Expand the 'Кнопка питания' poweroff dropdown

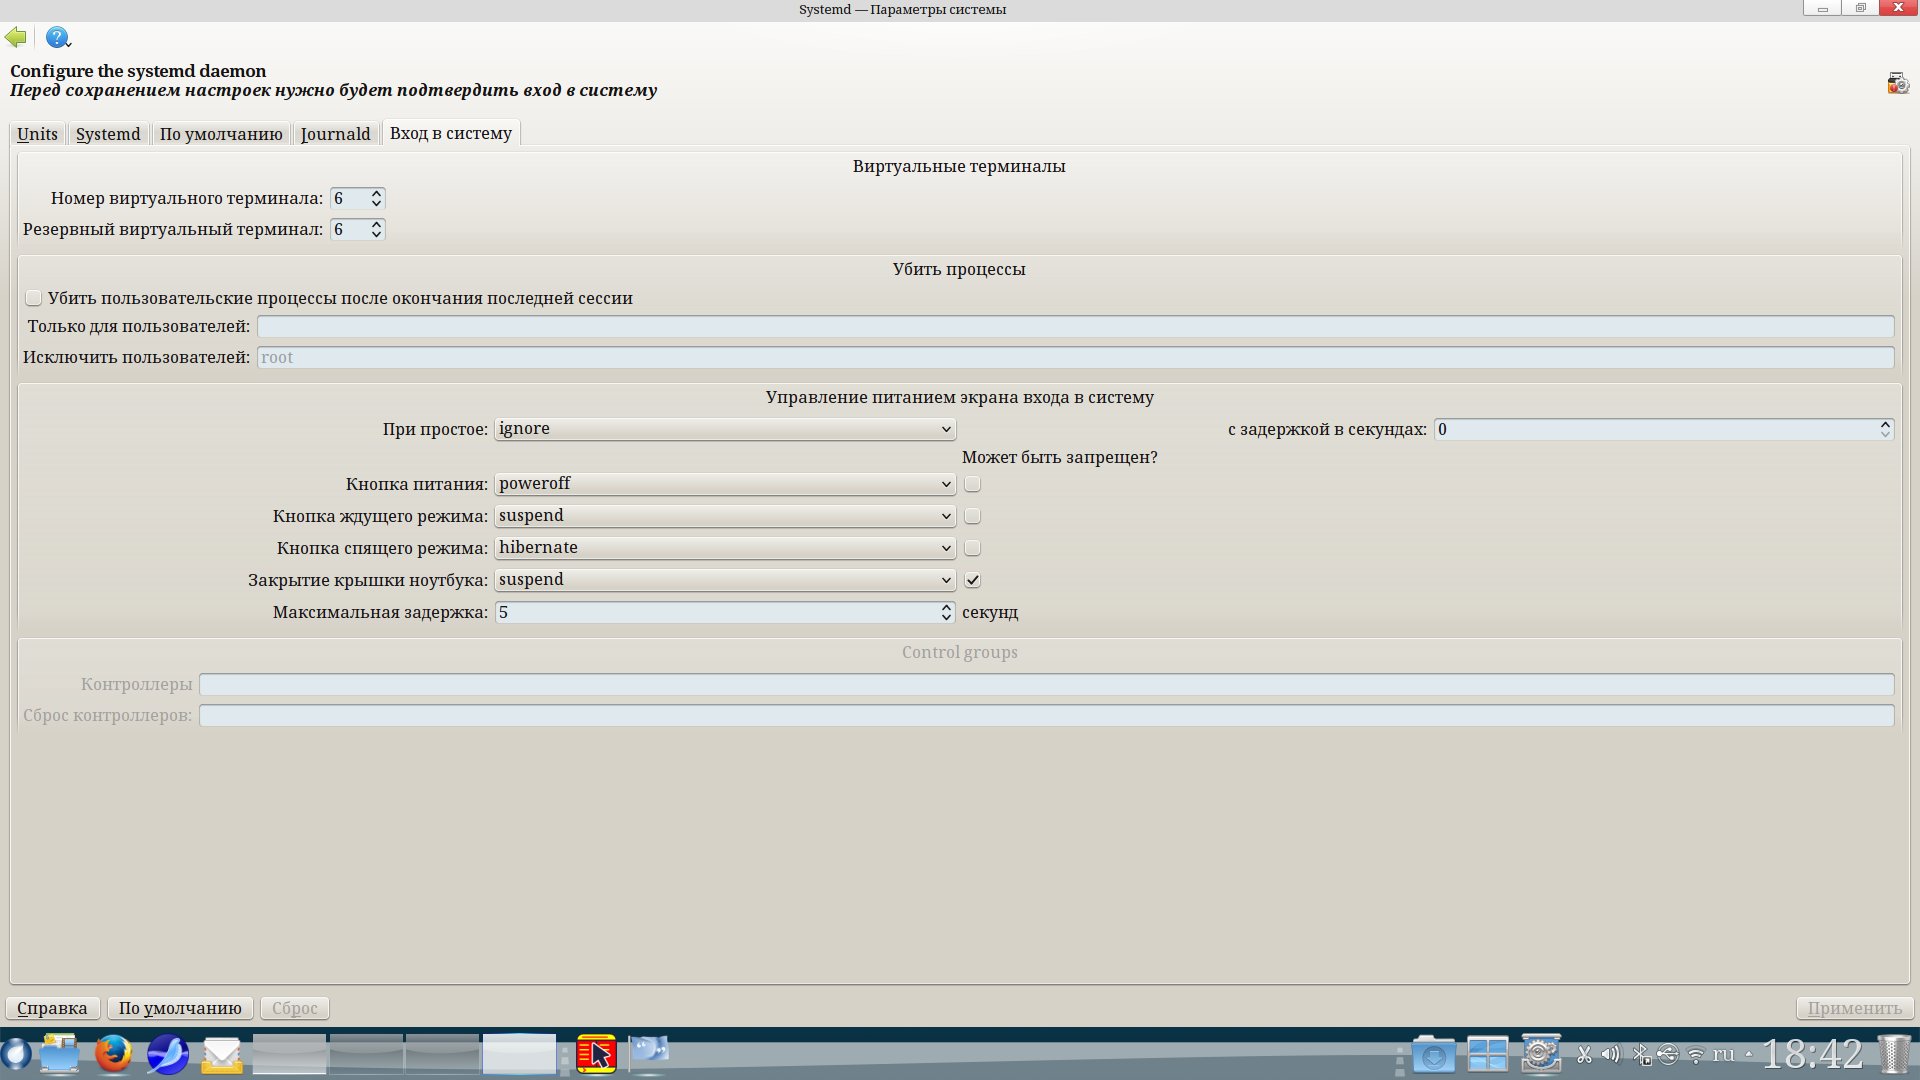(x=724, y=484)
